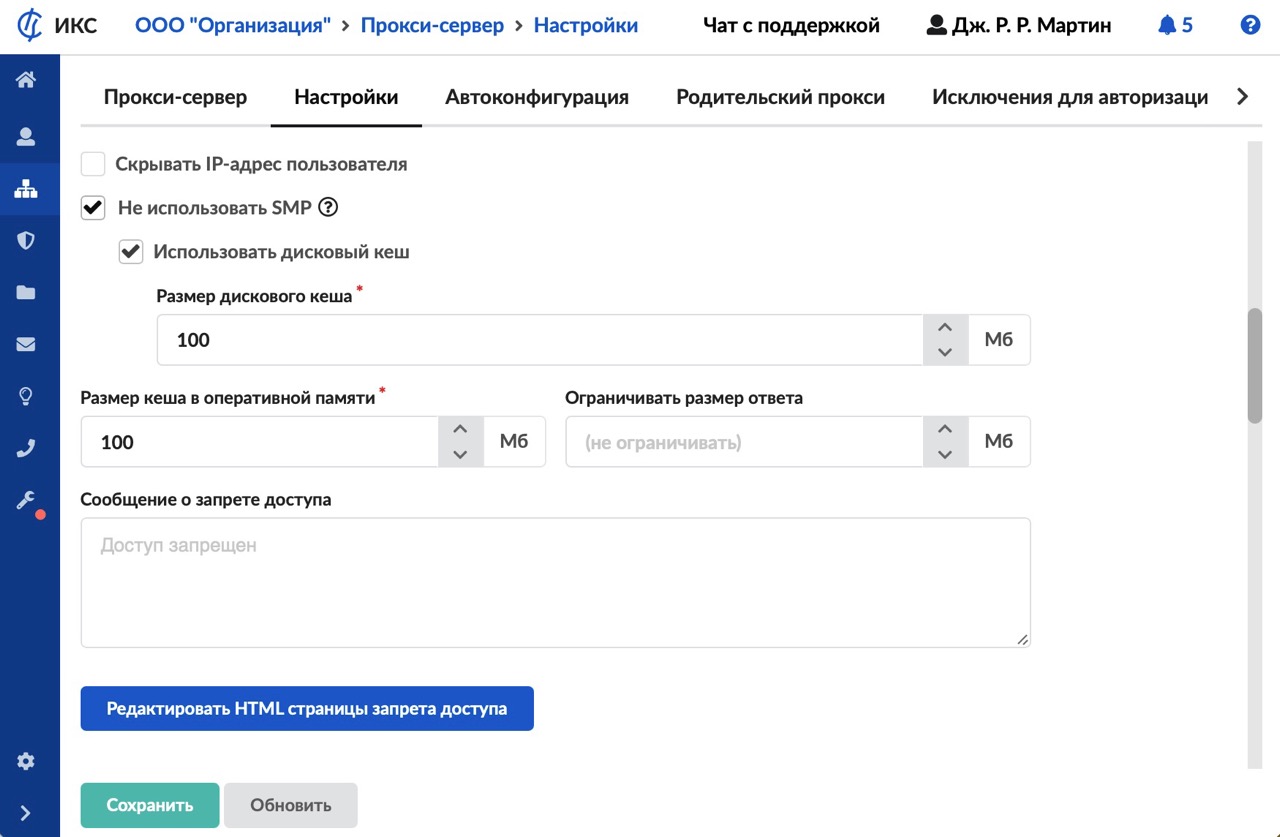Open the shield security sidebar icon
The image size is (1280, 837).
[x=26, y=240]
